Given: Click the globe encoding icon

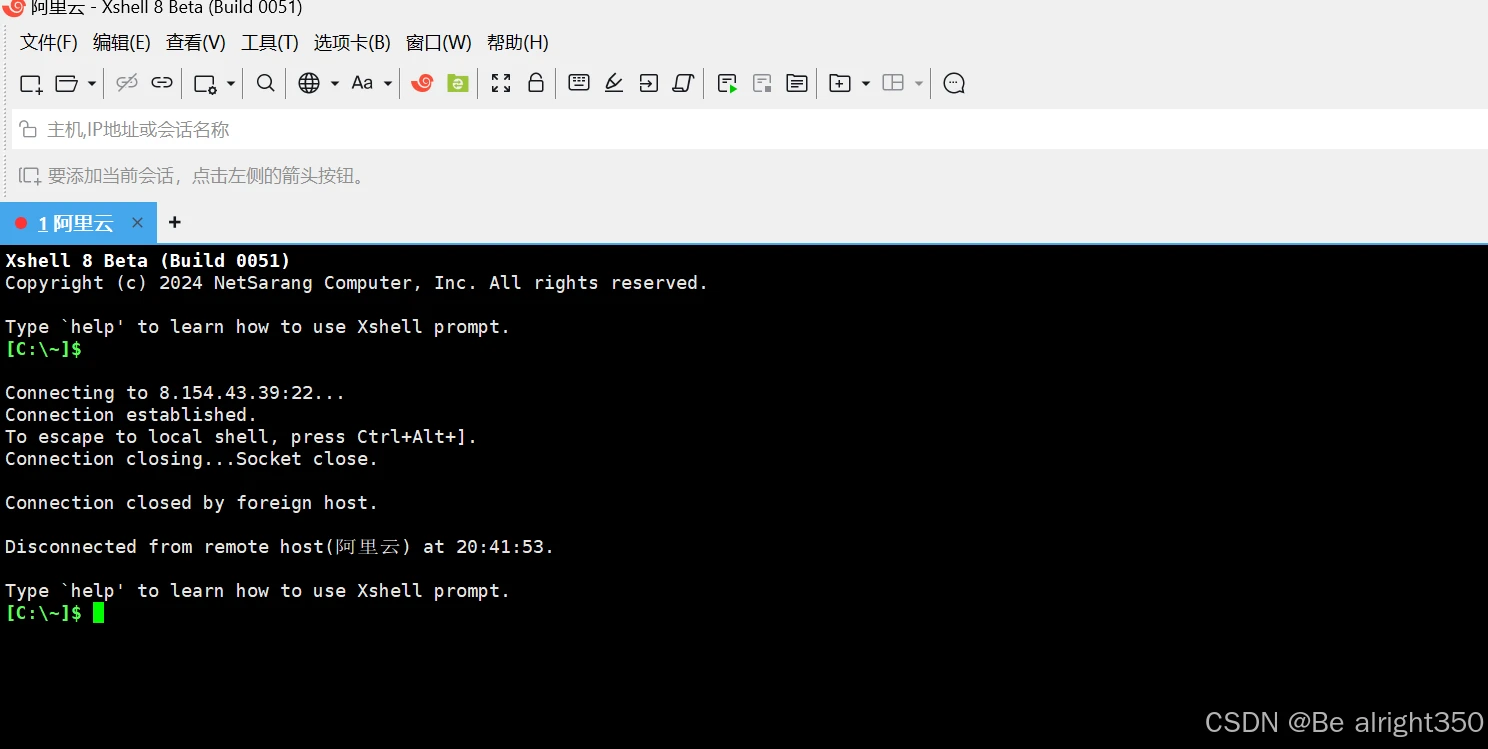Looking at the screenshot, I should click(309, 83).
